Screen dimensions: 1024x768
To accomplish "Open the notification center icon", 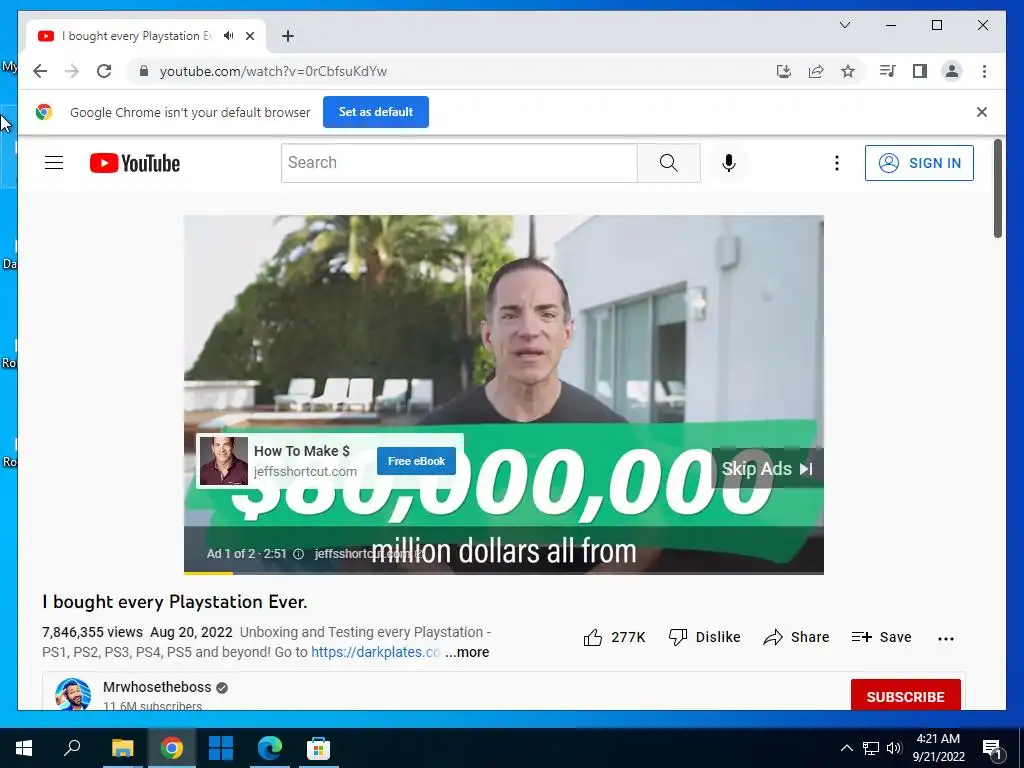I will click(x=992, y=748).
